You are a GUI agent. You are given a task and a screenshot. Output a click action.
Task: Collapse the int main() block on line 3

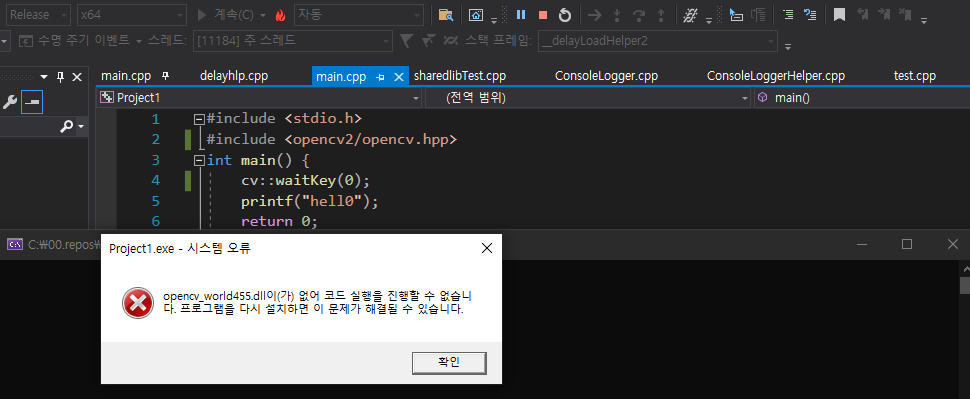[199, 160]
